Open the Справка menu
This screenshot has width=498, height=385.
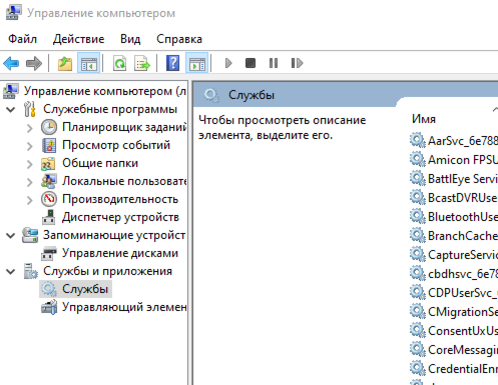point(179,39)
